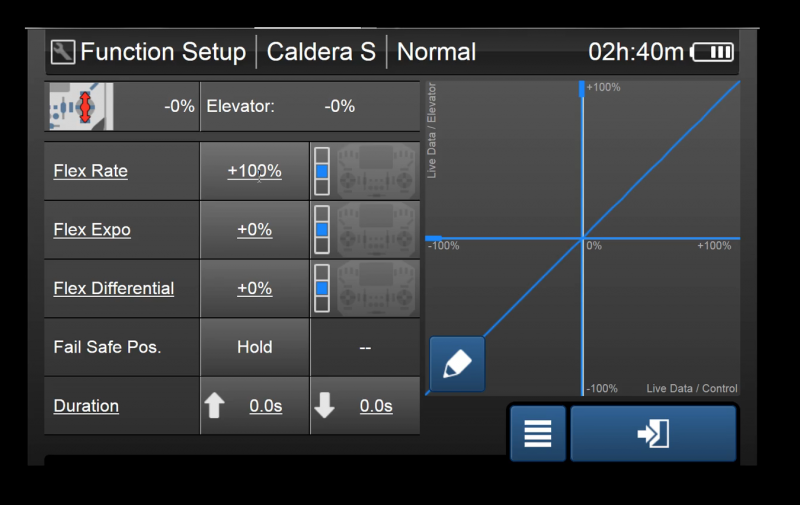Viewport: 800px width, 505px height.
Task: Open the Flex Differential transmitter switch selector
Action: coord(377,288)
